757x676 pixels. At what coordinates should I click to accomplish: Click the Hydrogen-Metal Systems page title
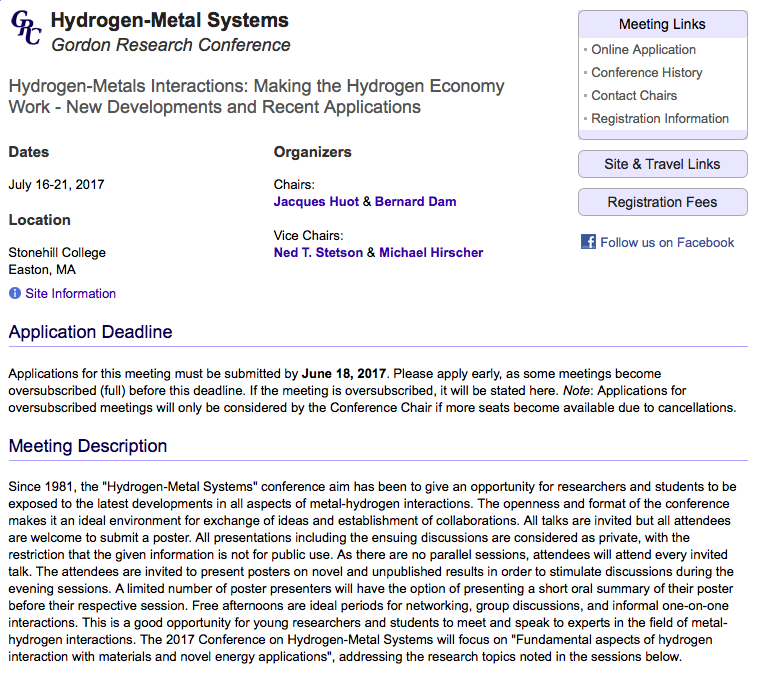point(169,20)
